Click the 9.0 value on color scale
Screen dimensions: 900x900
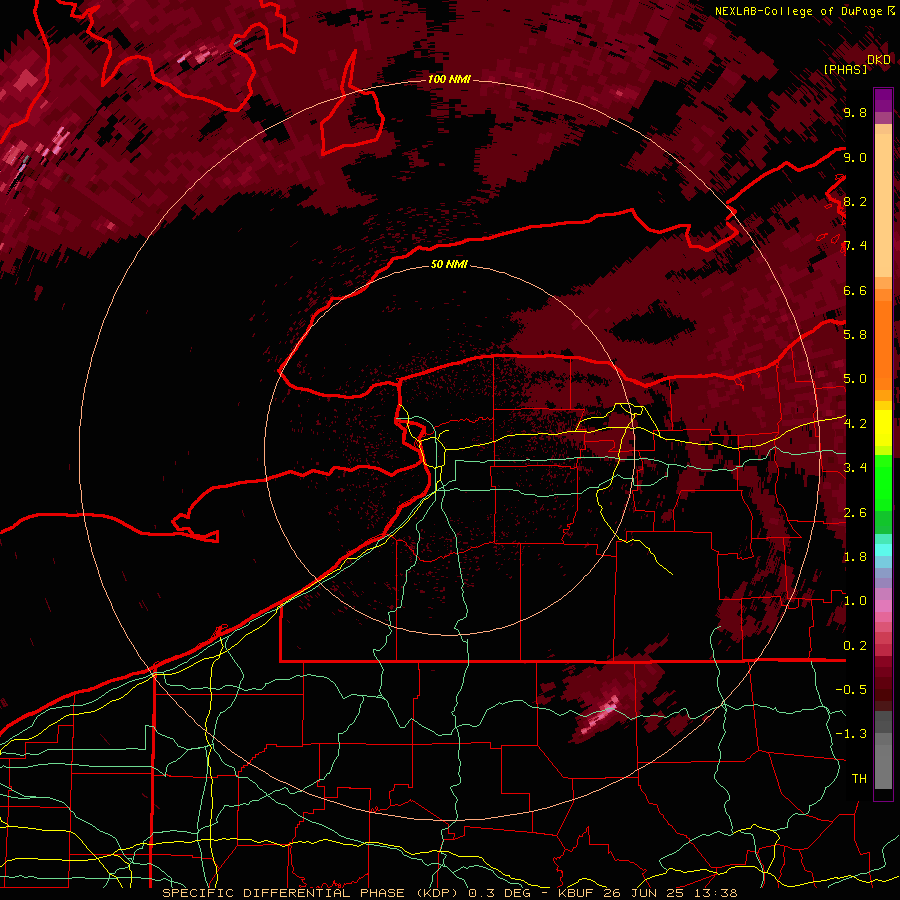tap(855, 157)
